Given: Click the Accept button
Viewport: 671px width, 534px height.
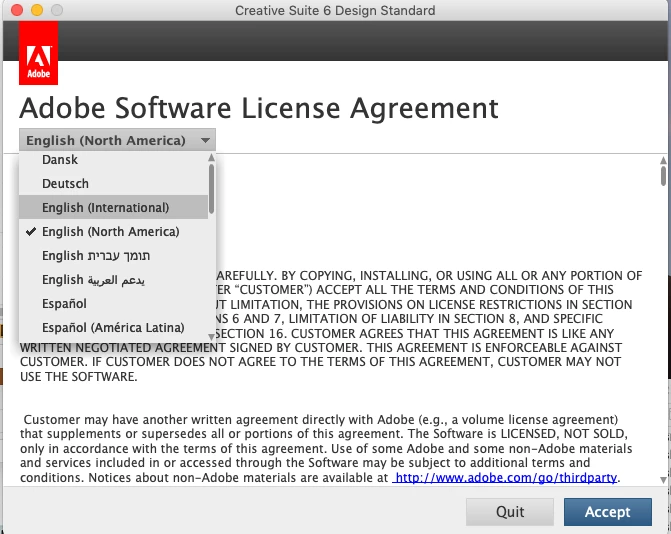Looking at the screenshot, I should pyautogui.click(x=608, y=512).
